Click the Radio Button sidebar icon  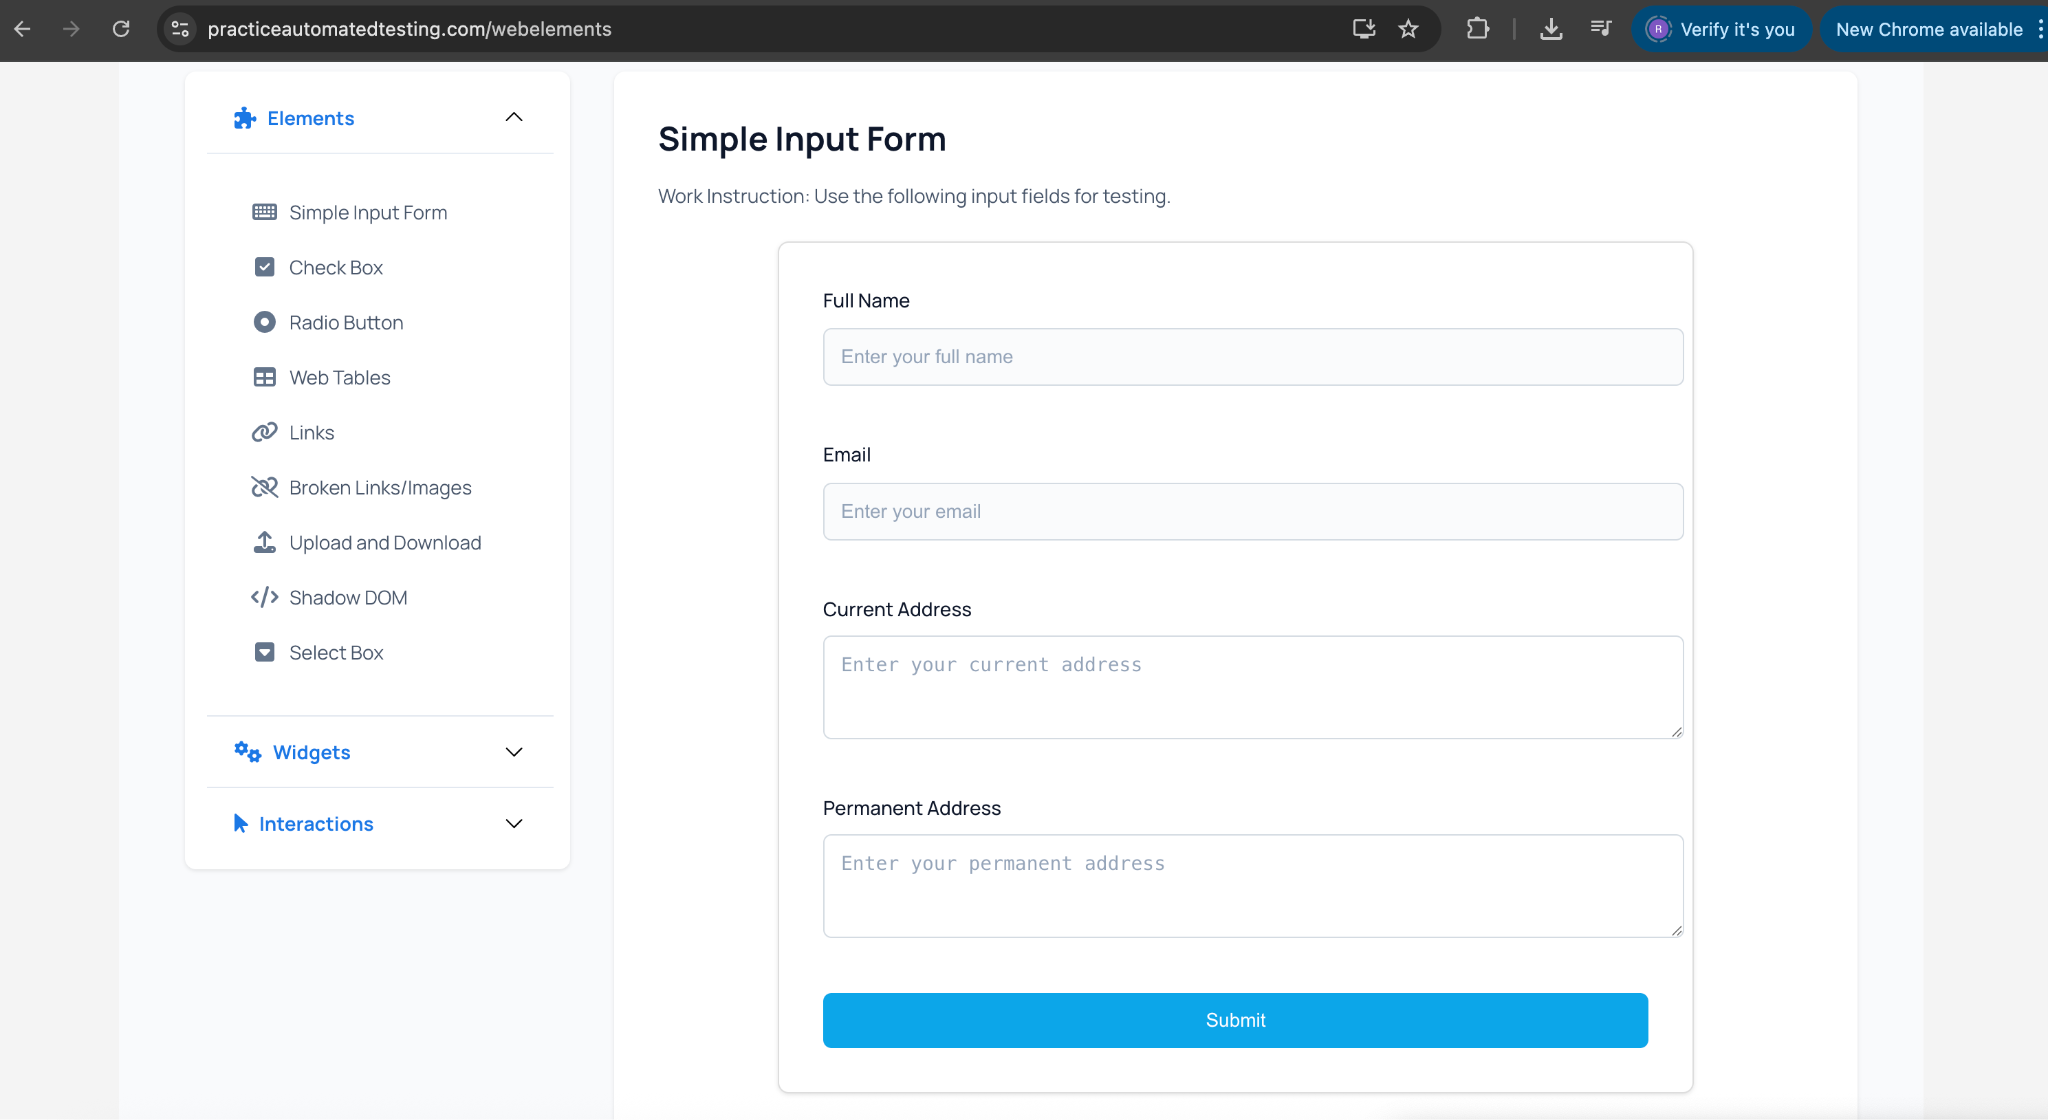pyautogui.click(x=264, y=322)
